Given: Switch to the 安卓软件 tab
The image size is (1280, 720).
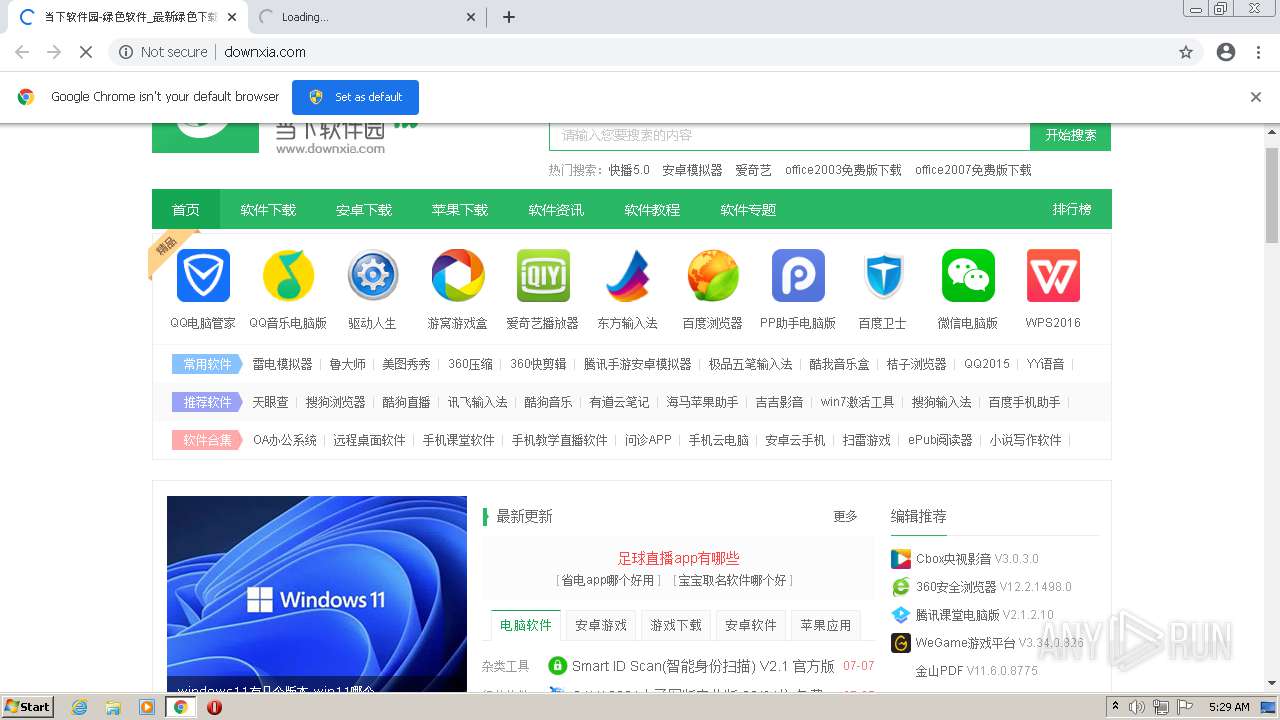Looking at the screenshot, I should (x=751, y=625).
